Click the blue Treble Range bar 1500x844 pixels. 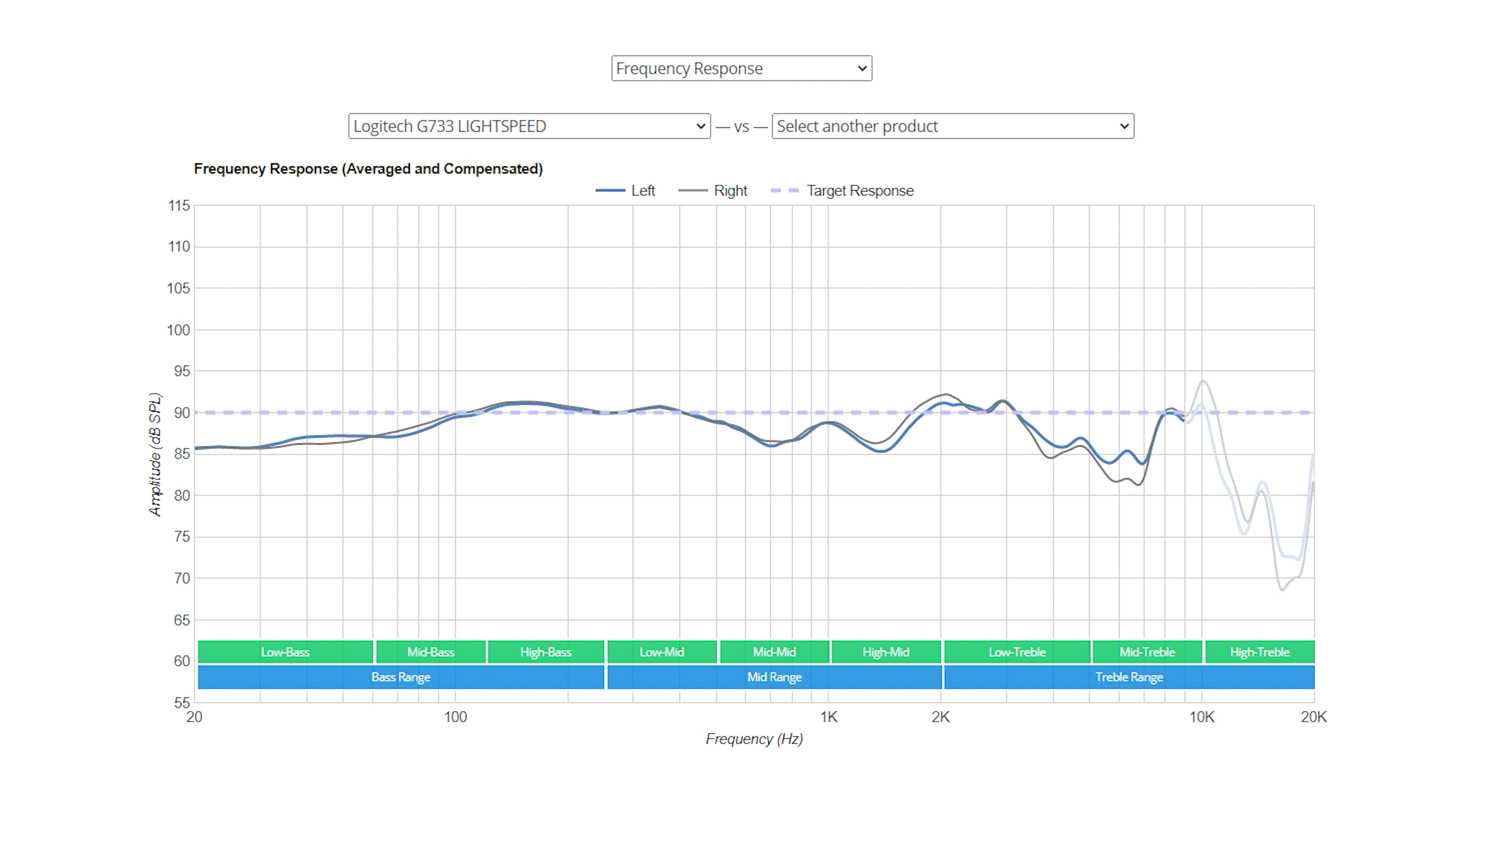tap(1129, 677)
